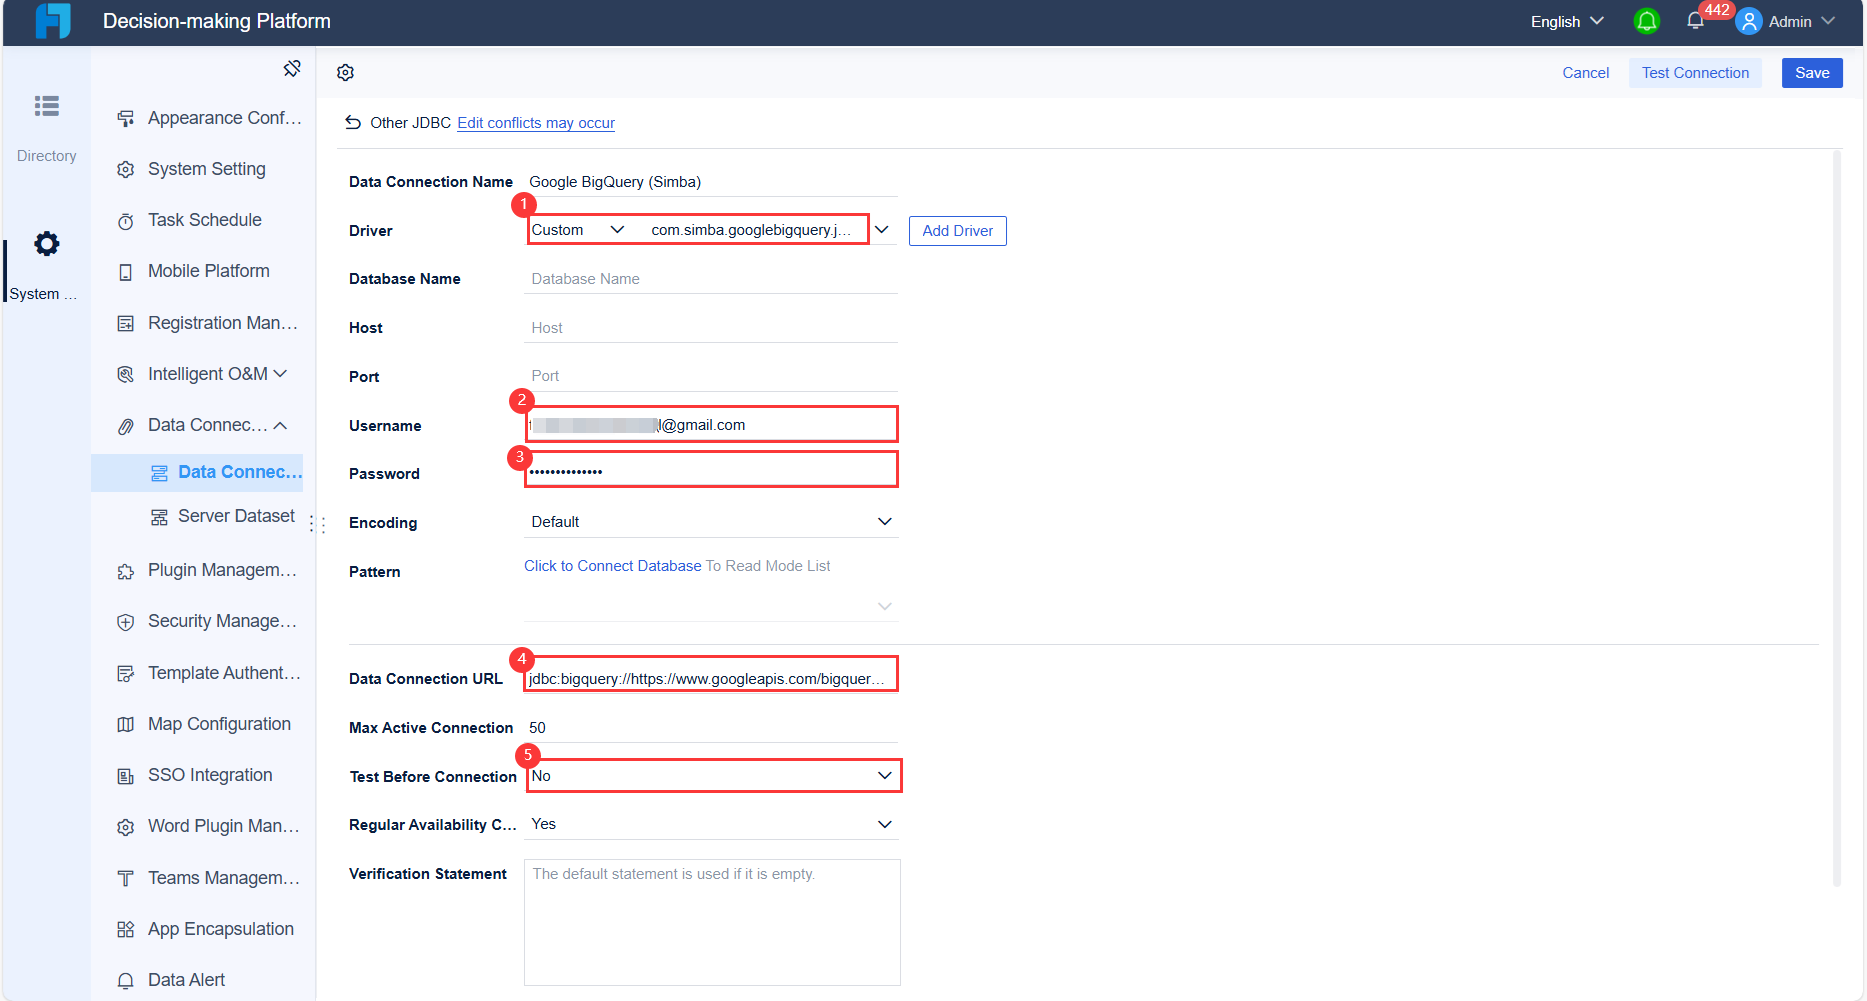The height and width of the screenshot is (1001, 1867).
Task: Click the Verification Statement text area
Action: (x=712, y=922)
